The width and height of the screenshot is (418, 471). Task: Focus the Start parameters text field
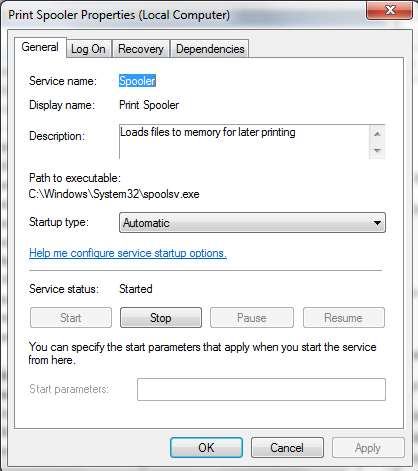[261, 389]
